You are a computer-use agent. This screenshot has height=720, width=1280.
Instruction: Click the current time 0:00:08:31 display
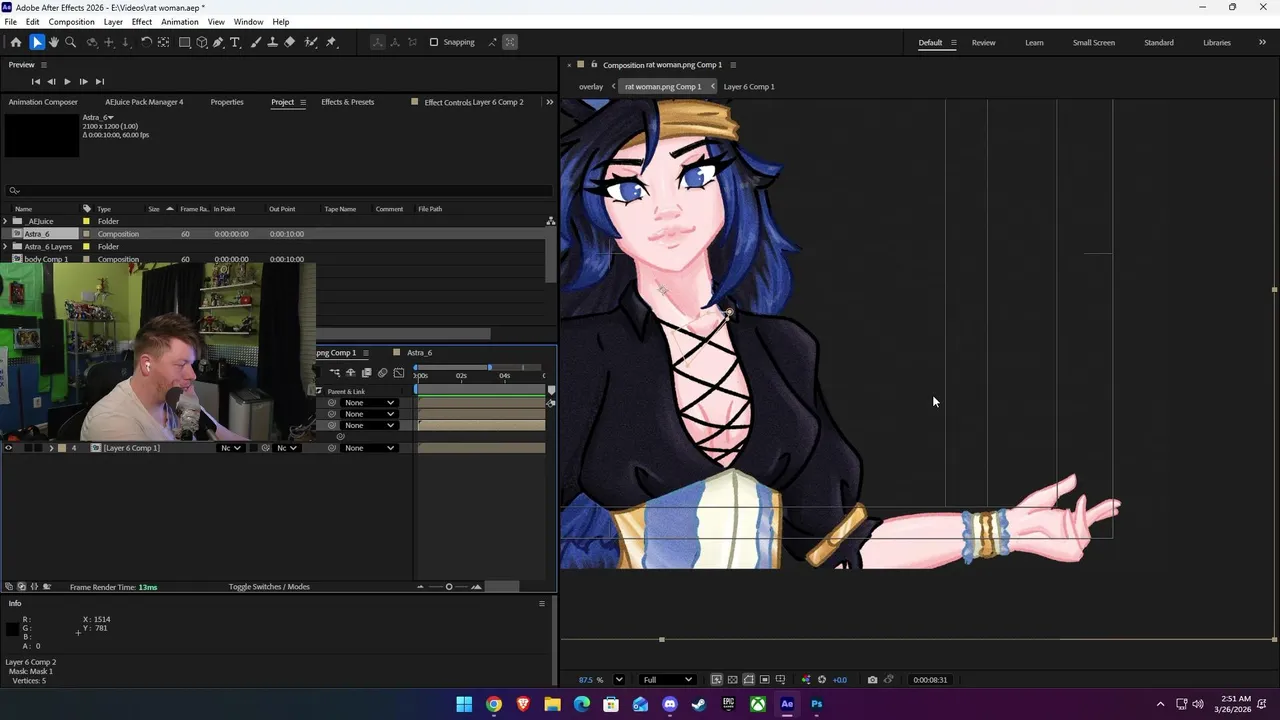930,680
